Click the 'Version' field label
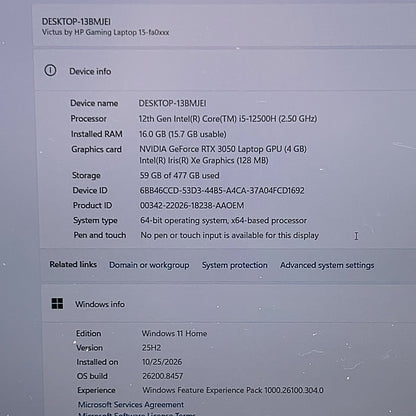This screenshot has height=416, width=416. (x=90, y=348)
